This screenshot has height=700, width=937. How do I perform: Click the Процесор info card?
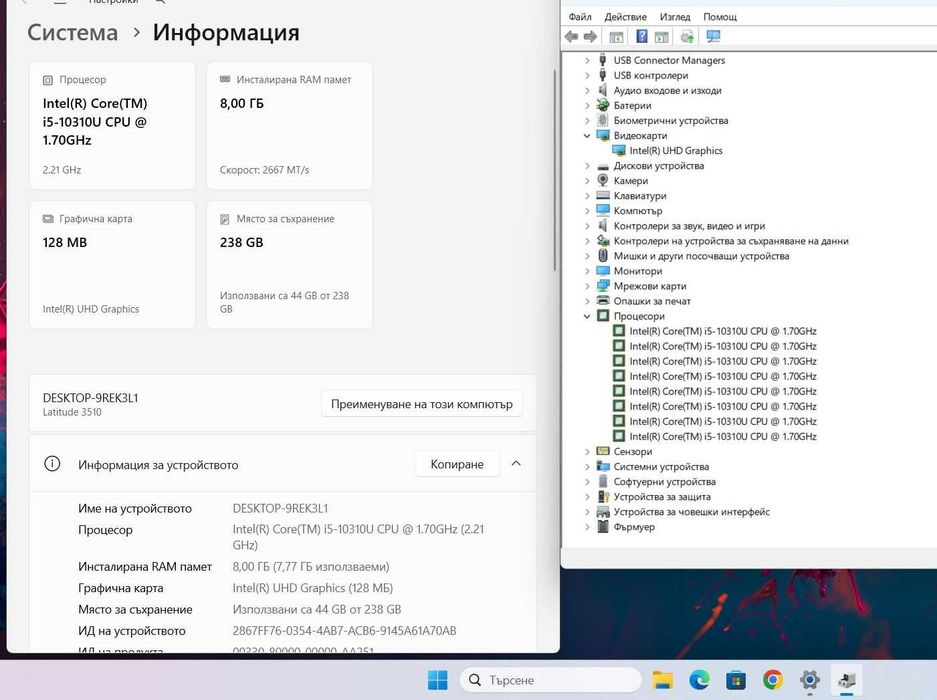tap(112, 126)
